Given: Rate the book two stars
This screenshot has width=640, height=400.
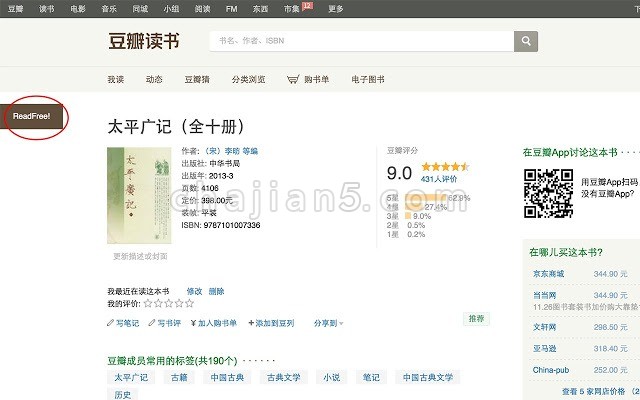Looking at the screenshot, I should coord(158,303).
